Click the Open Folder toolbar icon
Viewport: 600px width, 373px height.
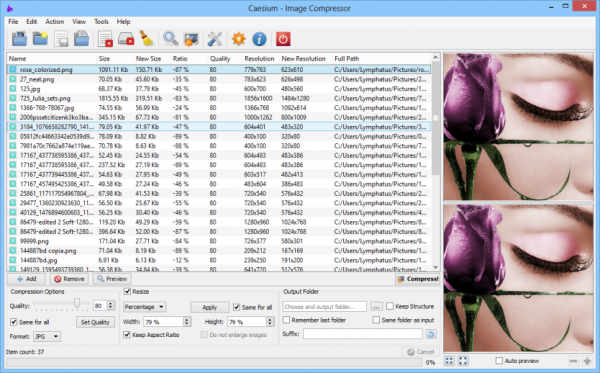click(x=40, y=39)
